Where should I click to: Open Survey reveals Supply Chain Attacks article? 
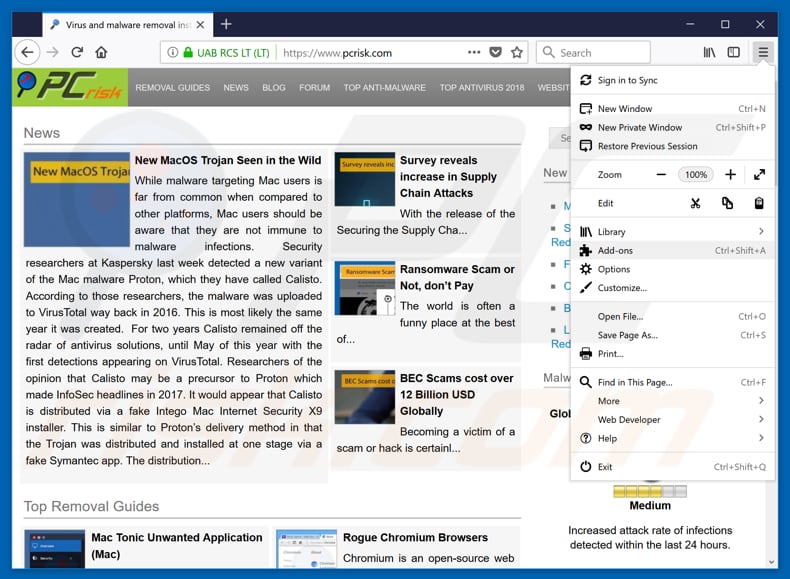pyautogui.click(x=448, y=177)
